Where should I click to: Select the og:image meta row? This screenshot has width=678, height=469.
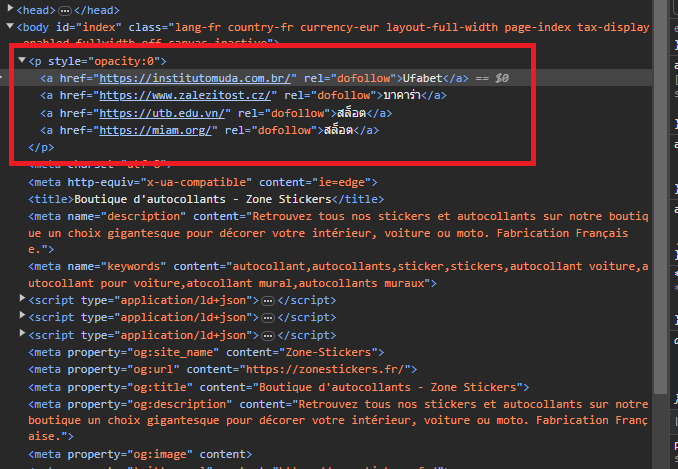(x=140, y=455)
